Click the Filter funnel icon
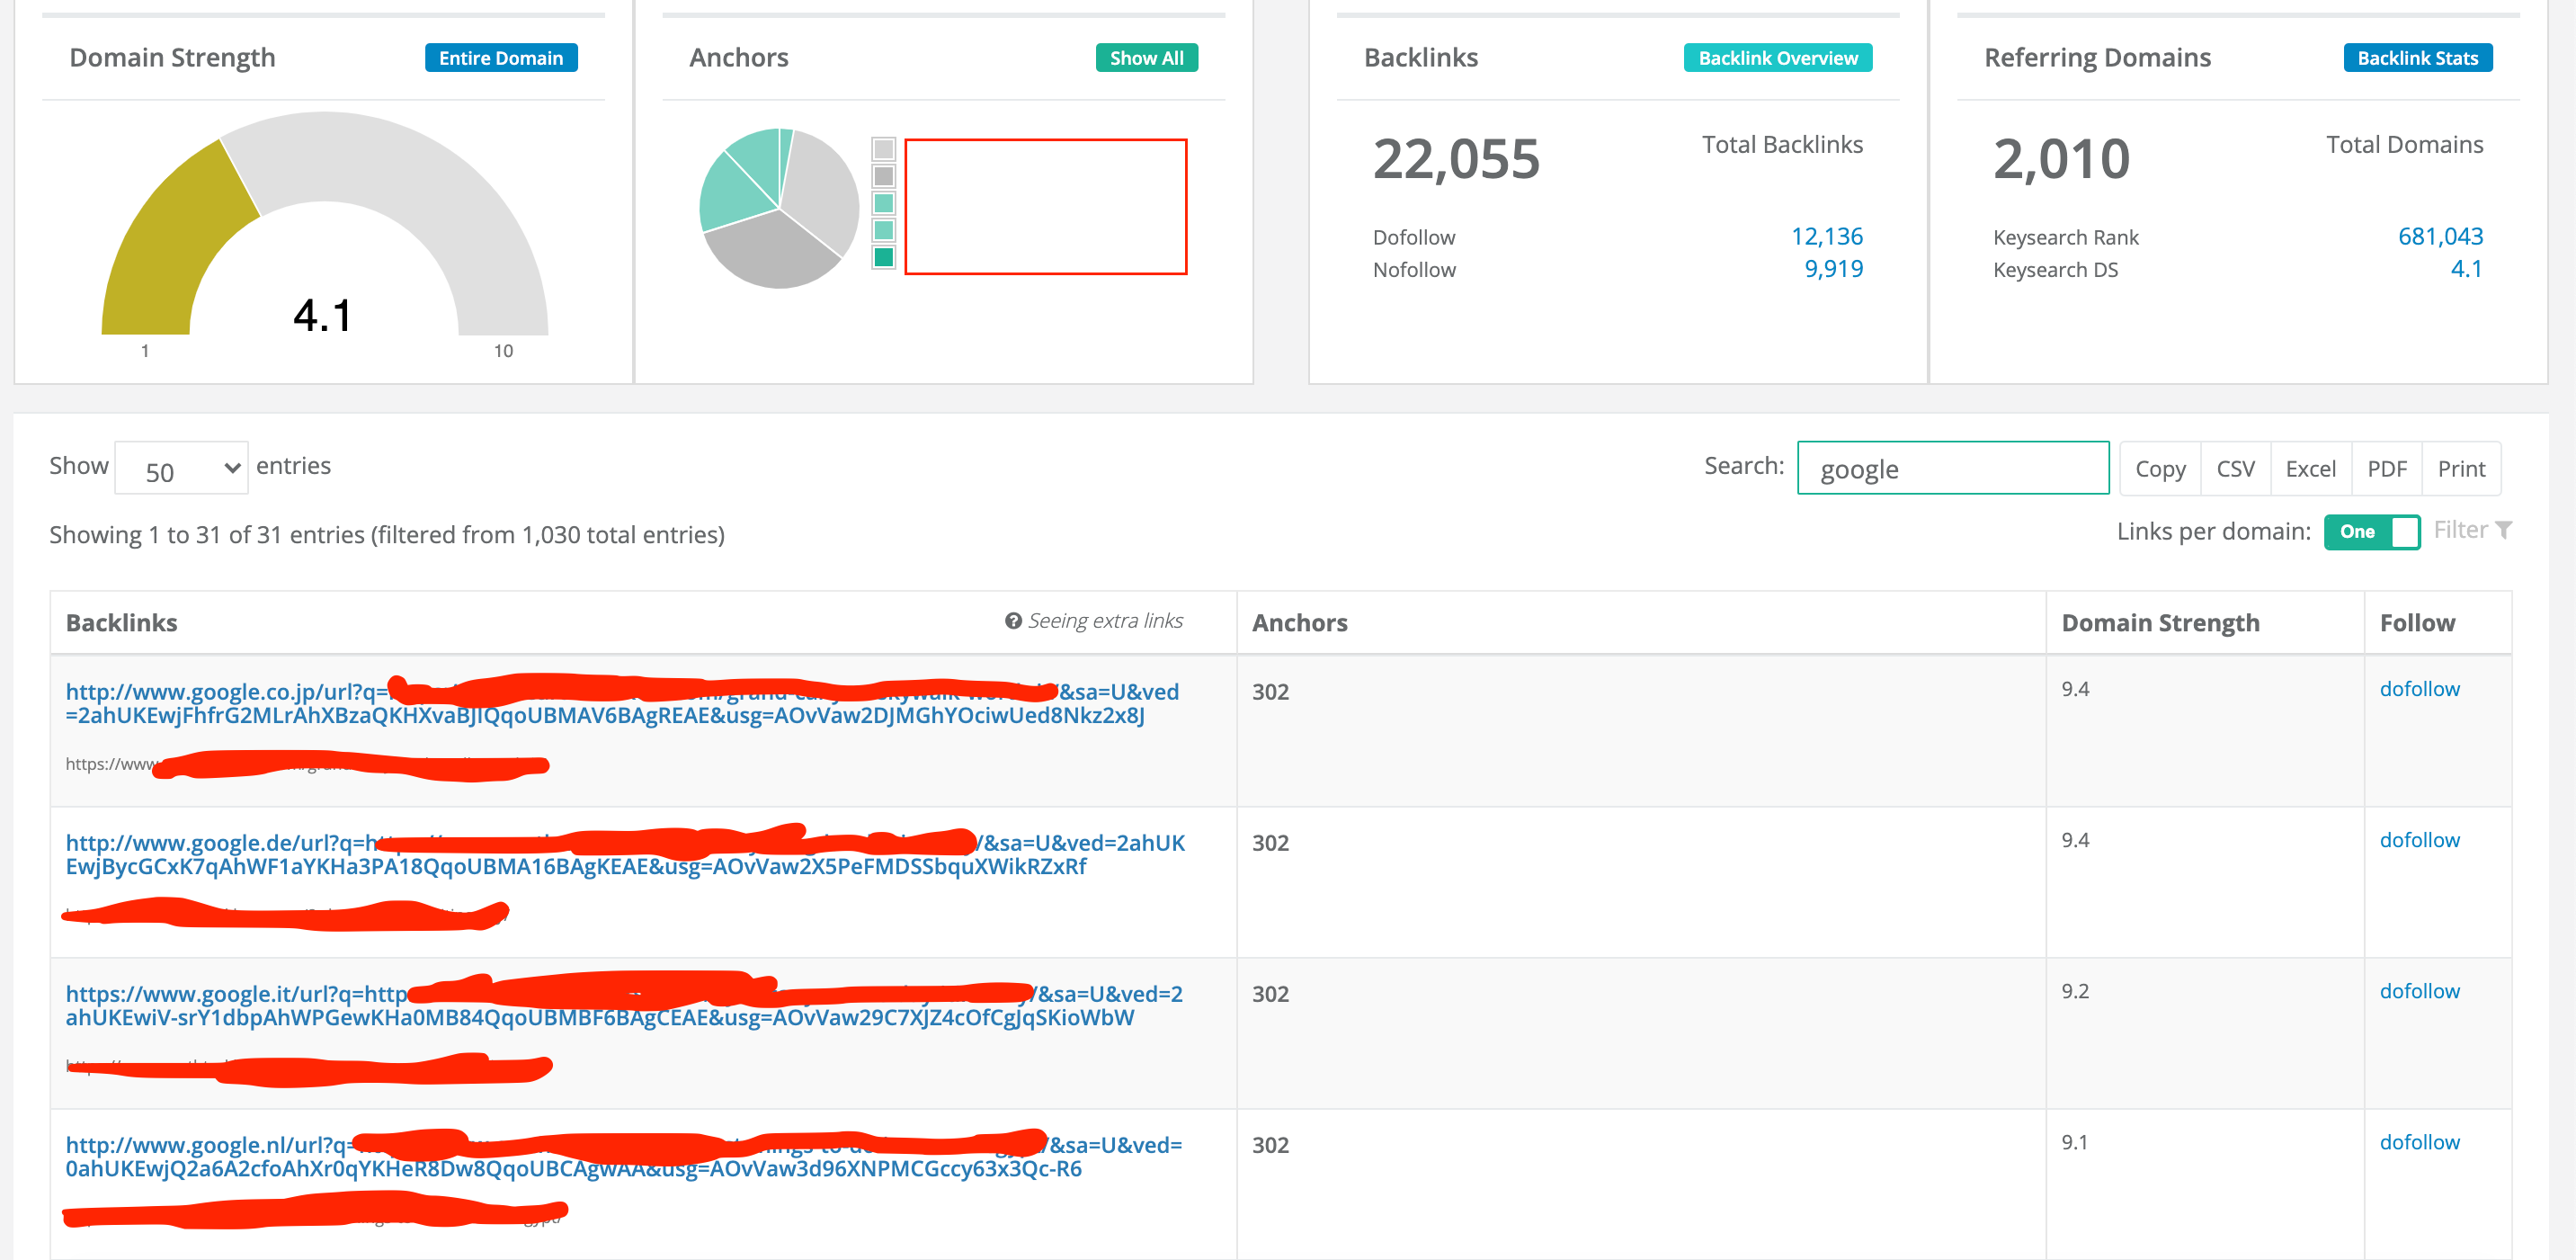The image size is (2576, 1260). [x=2503, y=530]
